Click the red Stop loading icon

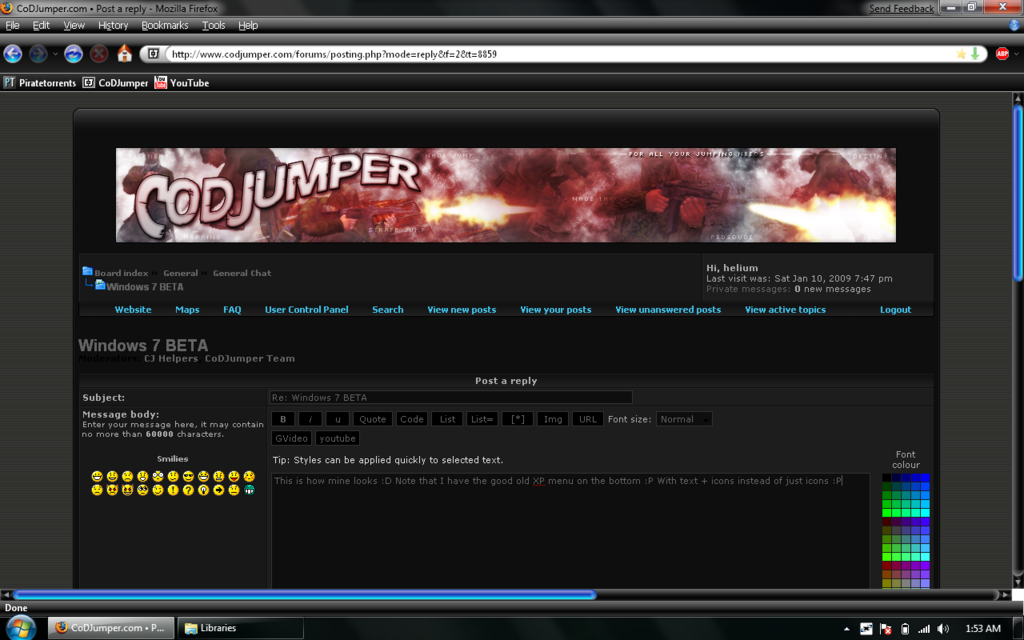99,54
